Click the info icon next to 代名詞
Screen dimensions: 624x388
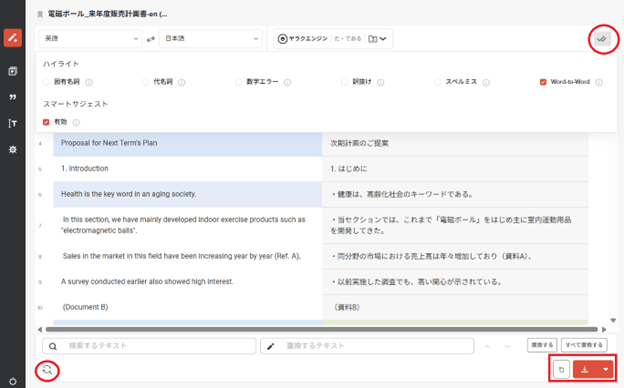coord(181,82)
